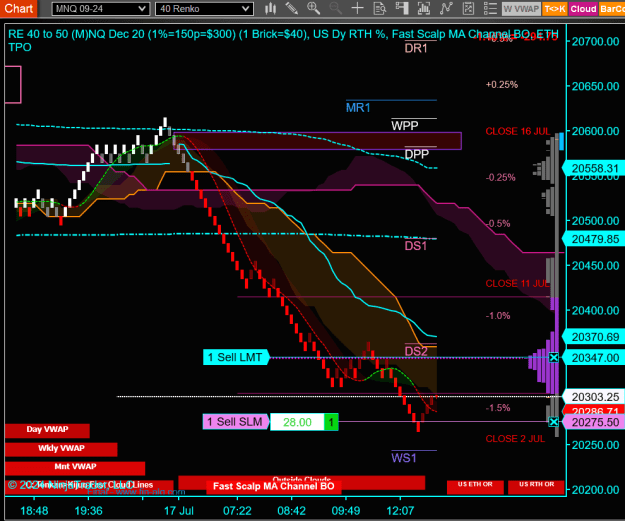Toggle the Chart Trader panel icon
Viewport: 625px width, 521px height.
tap(402, 8)
